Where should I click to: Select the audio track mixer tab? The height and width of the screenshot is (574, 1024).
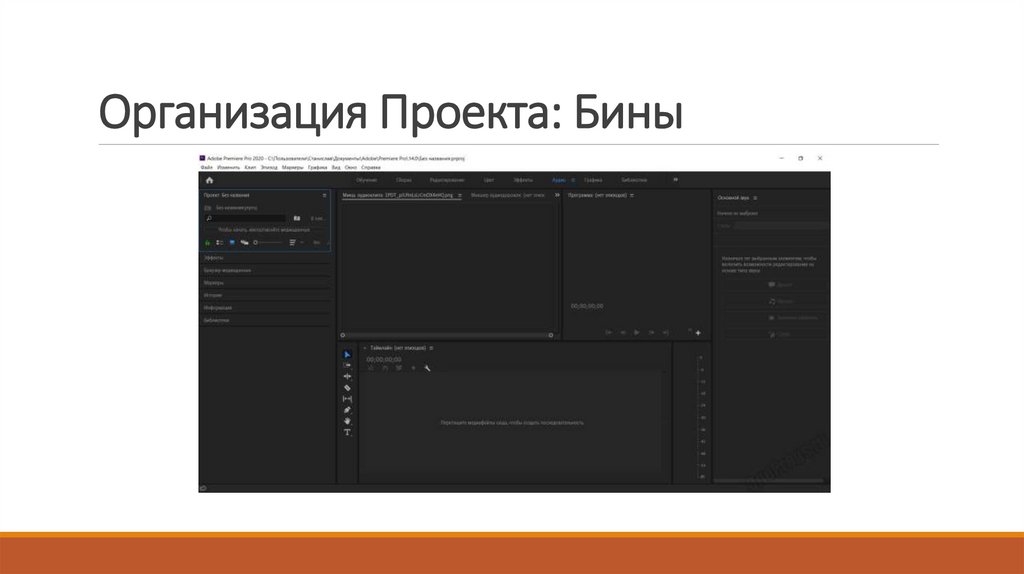507,195
